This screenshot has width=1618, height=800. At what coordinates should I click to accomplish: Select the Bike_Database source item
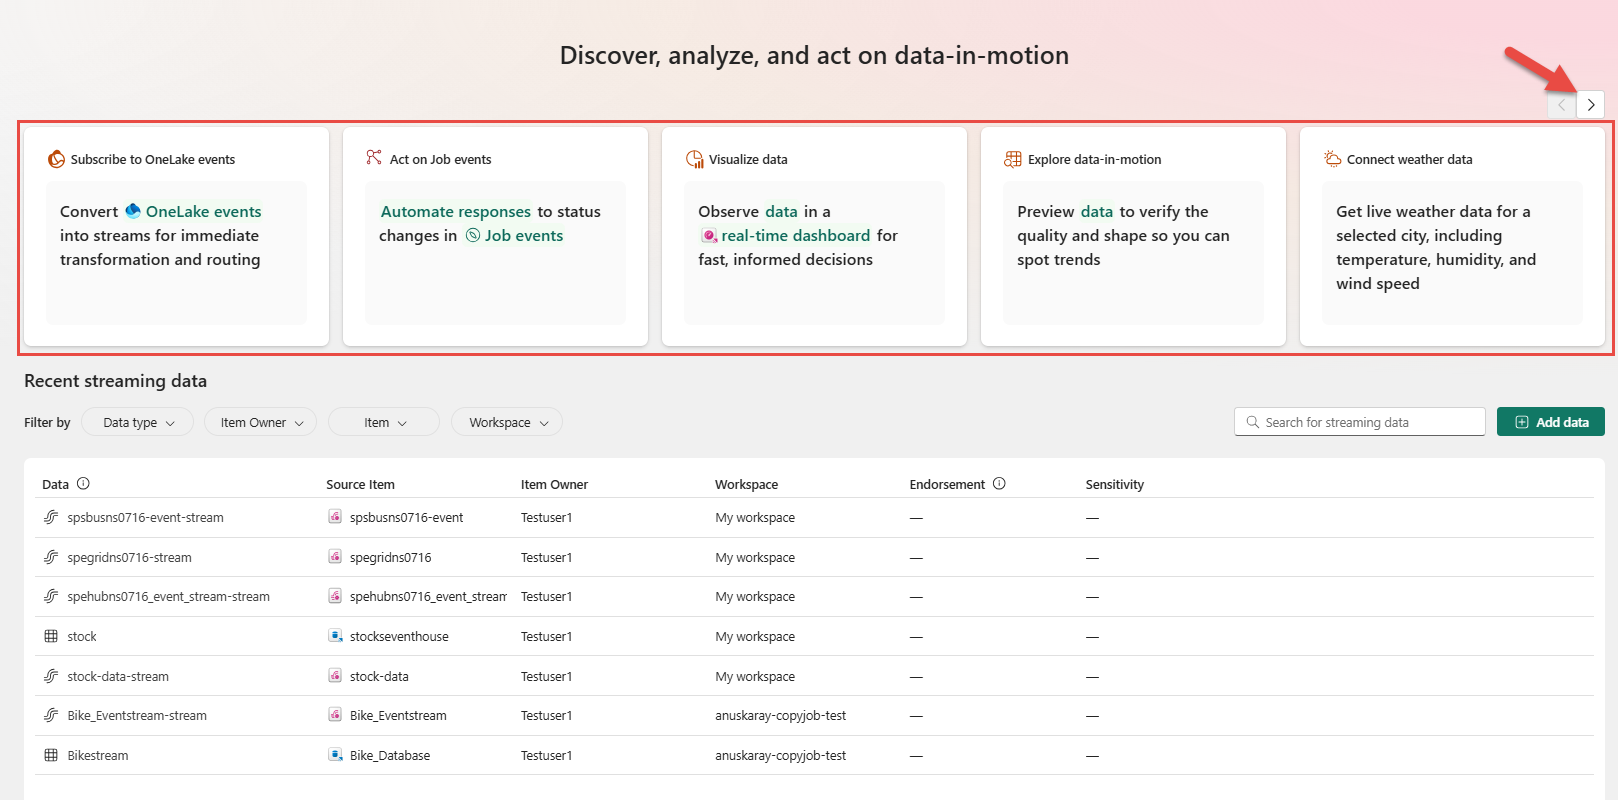pyautogui.click(x=390, y=756)
